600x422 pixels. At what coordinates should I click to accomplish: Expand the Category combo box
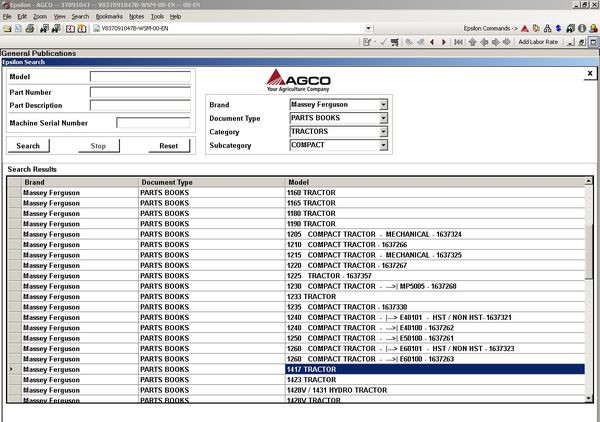point(383,131)
